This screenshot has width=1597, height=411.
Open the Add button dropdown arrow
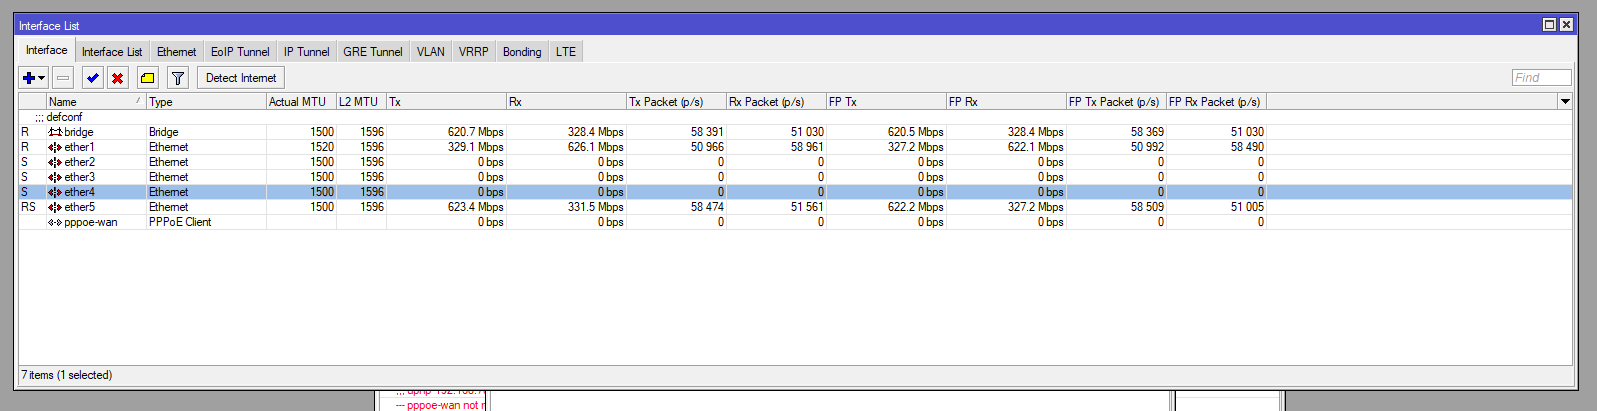coord(41,78)
